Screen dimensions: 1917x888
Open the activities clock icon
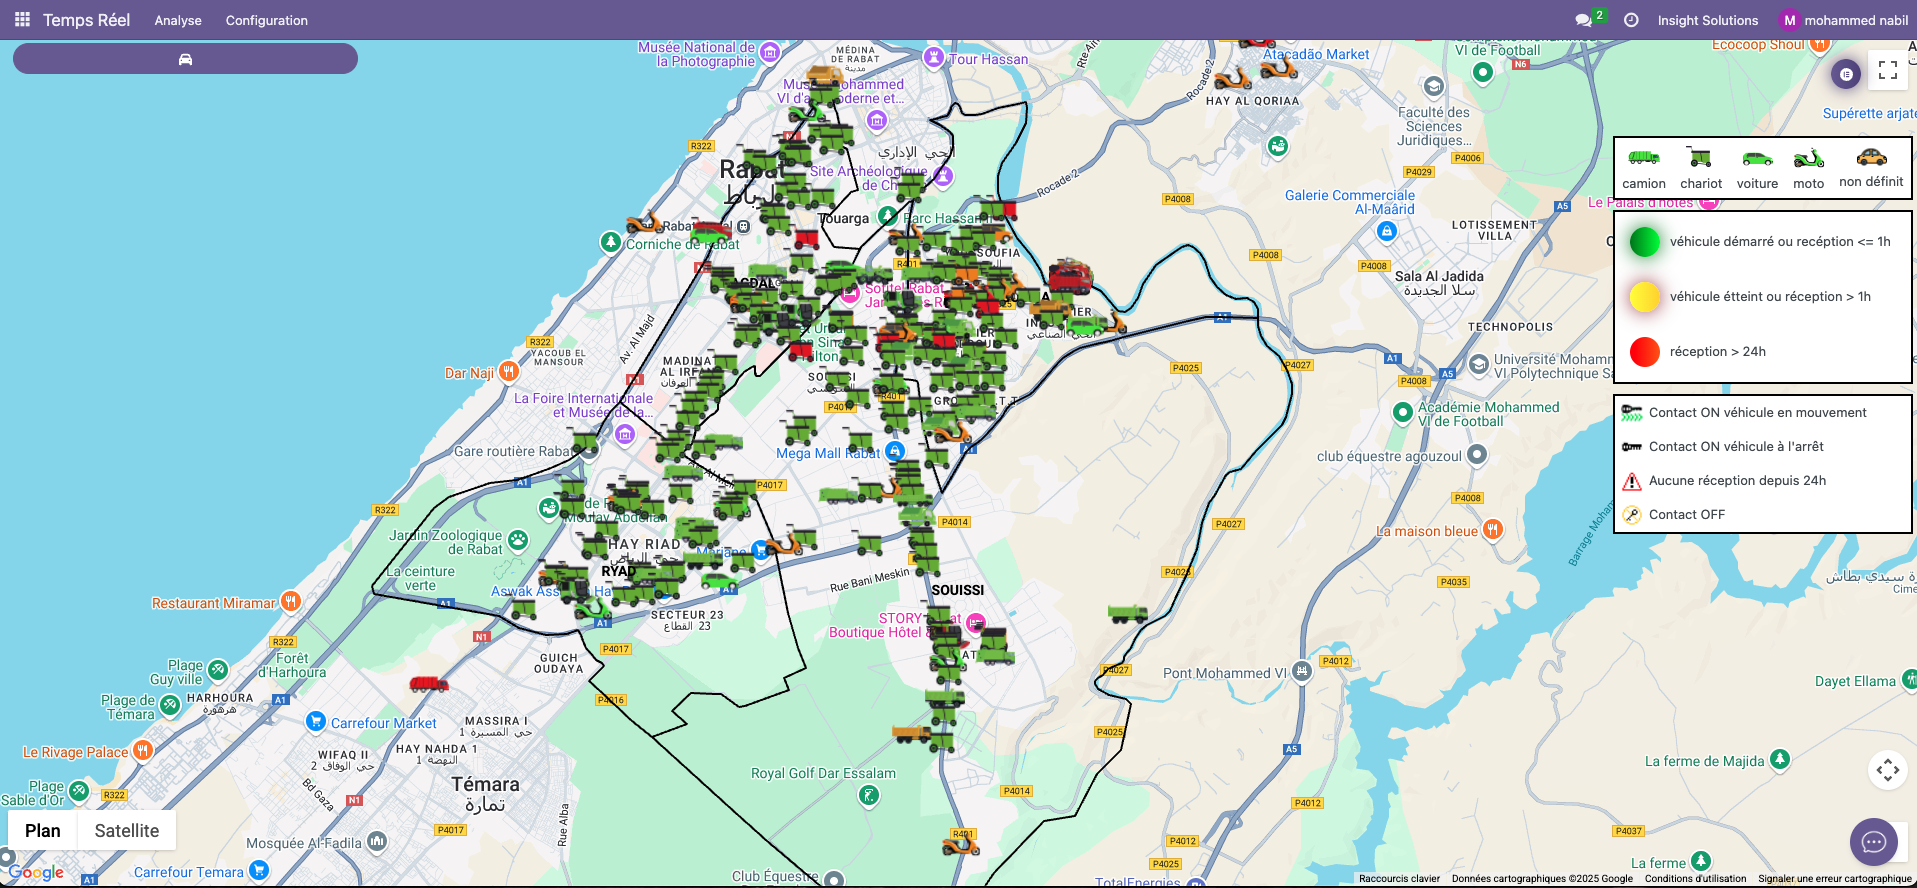[x=1631, y=20]
